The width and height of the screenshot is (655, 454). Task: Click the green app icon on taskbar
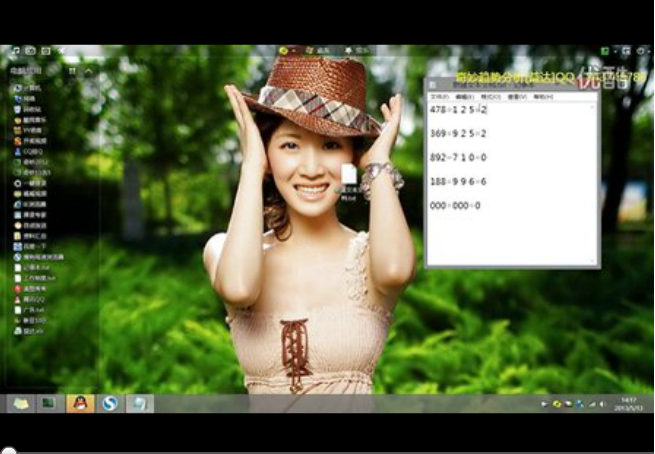[x=47, y=403]
